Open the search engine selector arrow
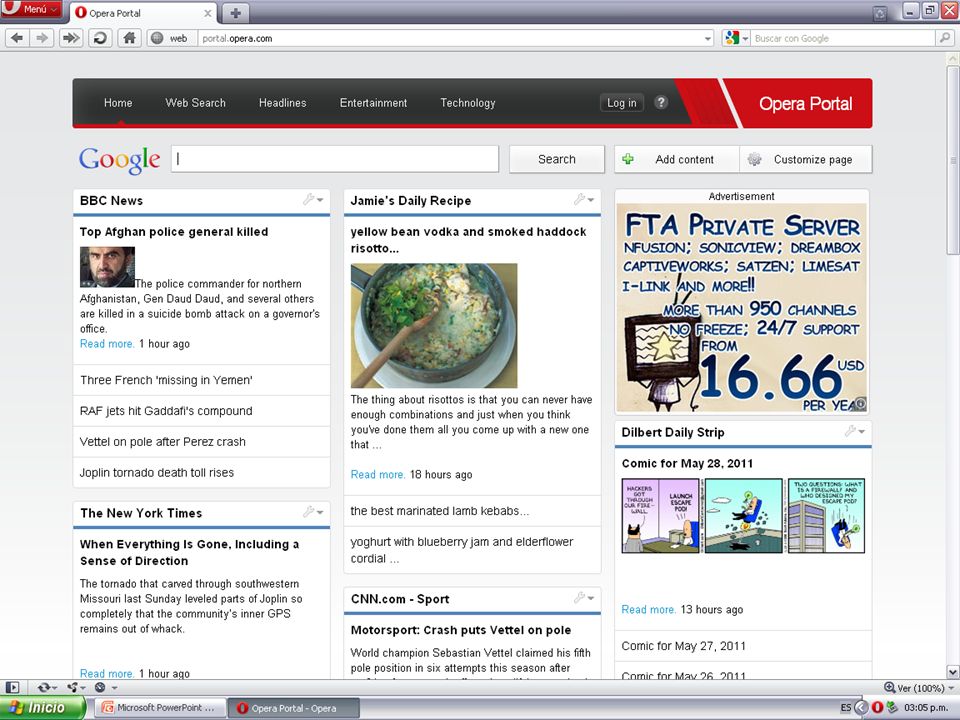 pyautogui.click(x=745, y=39)
